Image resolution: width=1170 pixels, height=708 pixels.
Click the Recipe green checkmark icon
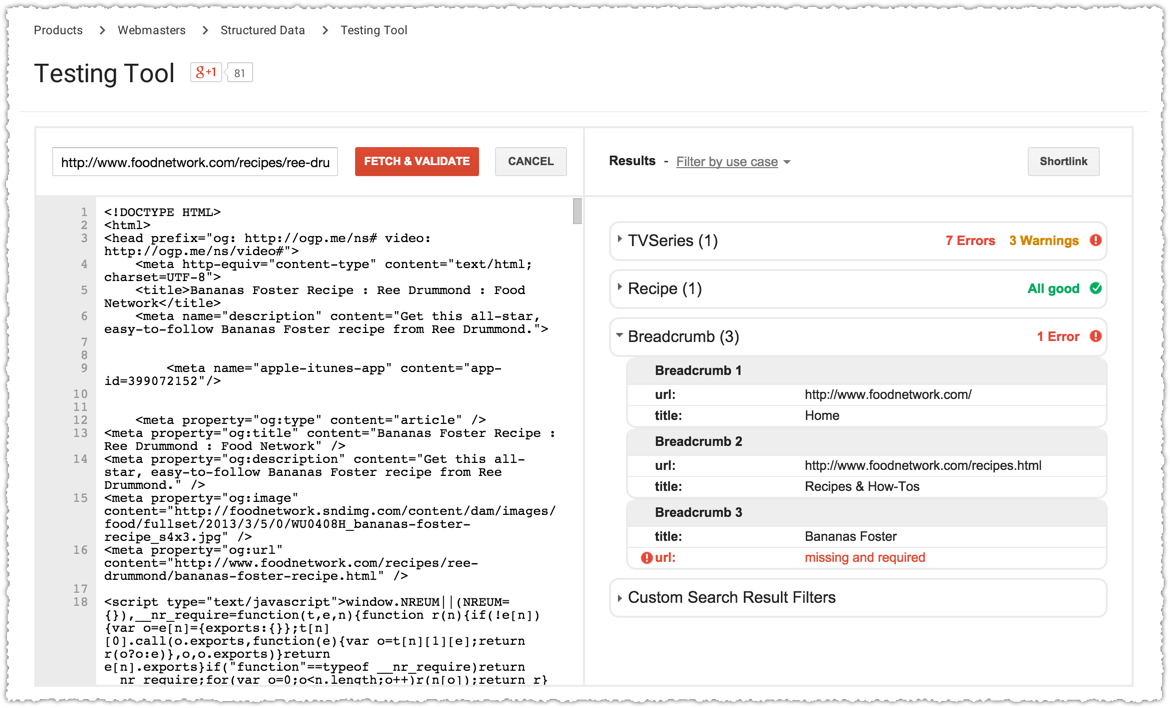(1095, 289)
